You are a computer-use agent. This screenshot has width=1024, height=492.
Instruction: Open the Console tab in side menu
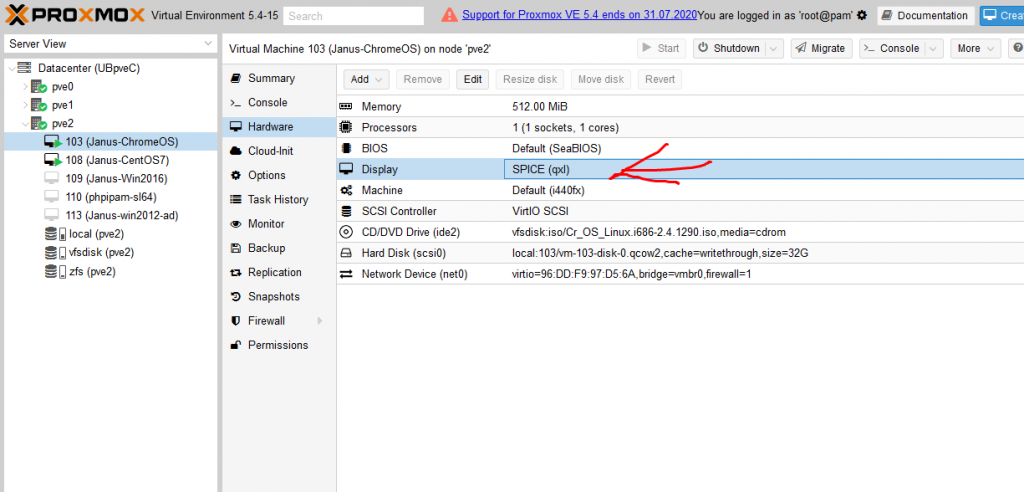pyautogui.click(x=280, y=103)
